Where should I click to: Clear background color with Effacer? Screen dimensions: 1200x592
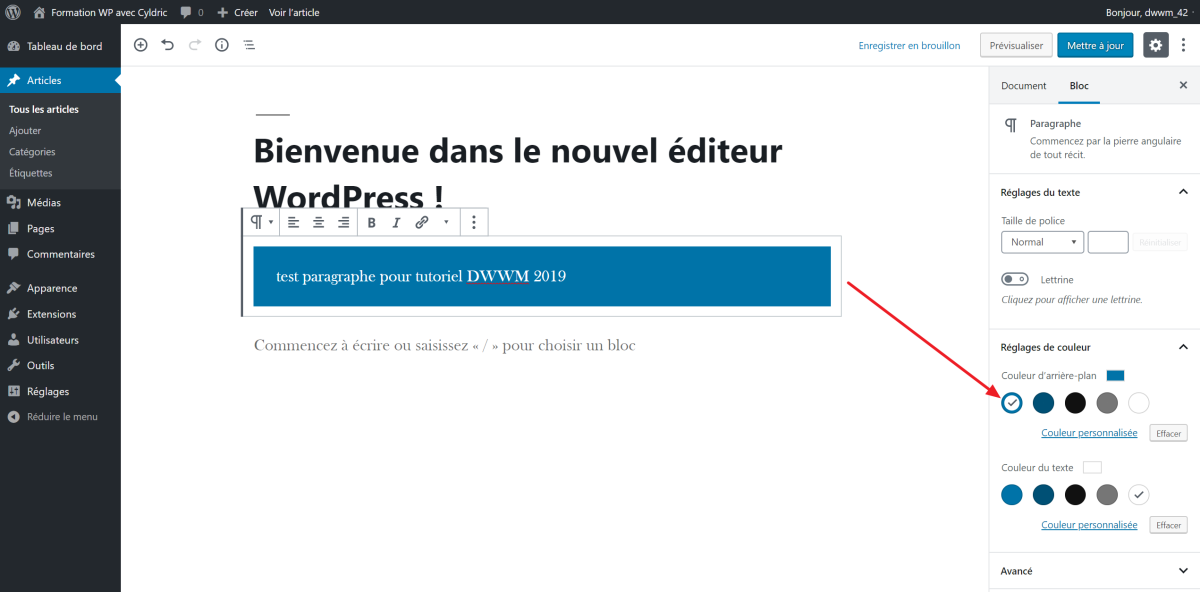(1168, 433)
